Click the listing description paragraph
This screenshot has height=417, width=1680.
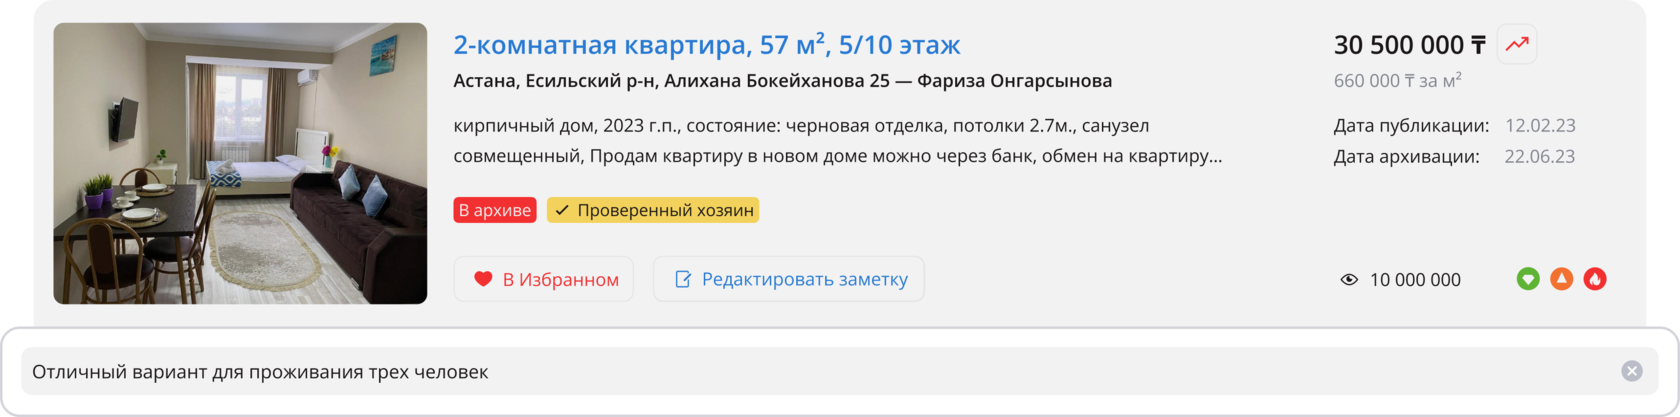coord(838,141)
